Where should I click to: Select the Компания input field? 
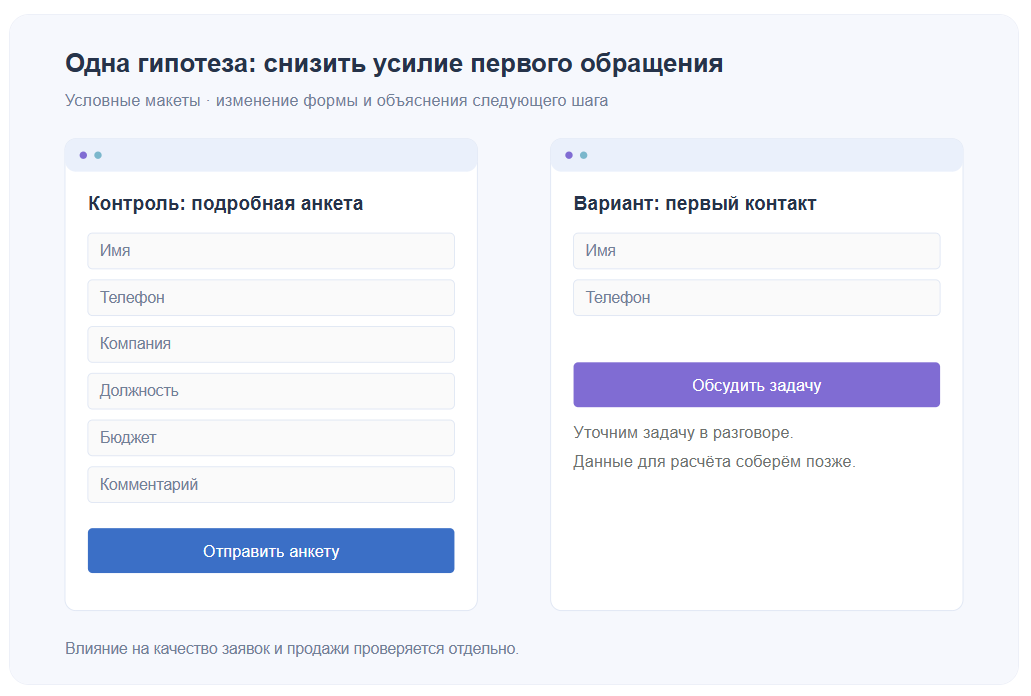tap(271, 344)
